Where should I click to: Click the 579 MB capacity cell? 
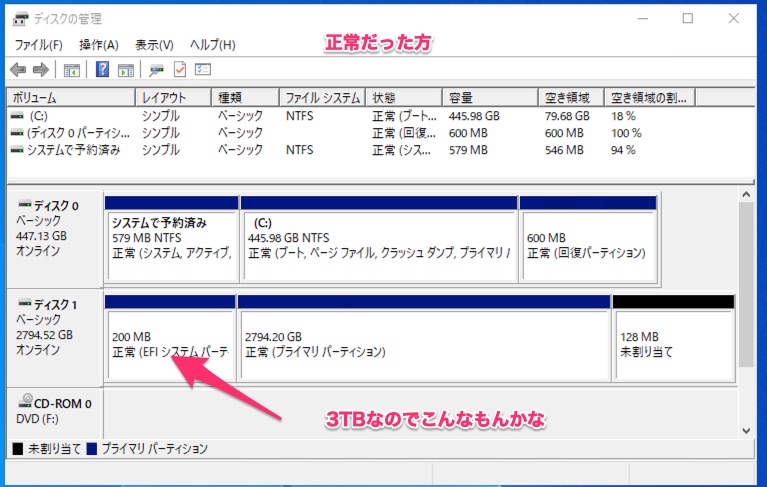point(468,150)
